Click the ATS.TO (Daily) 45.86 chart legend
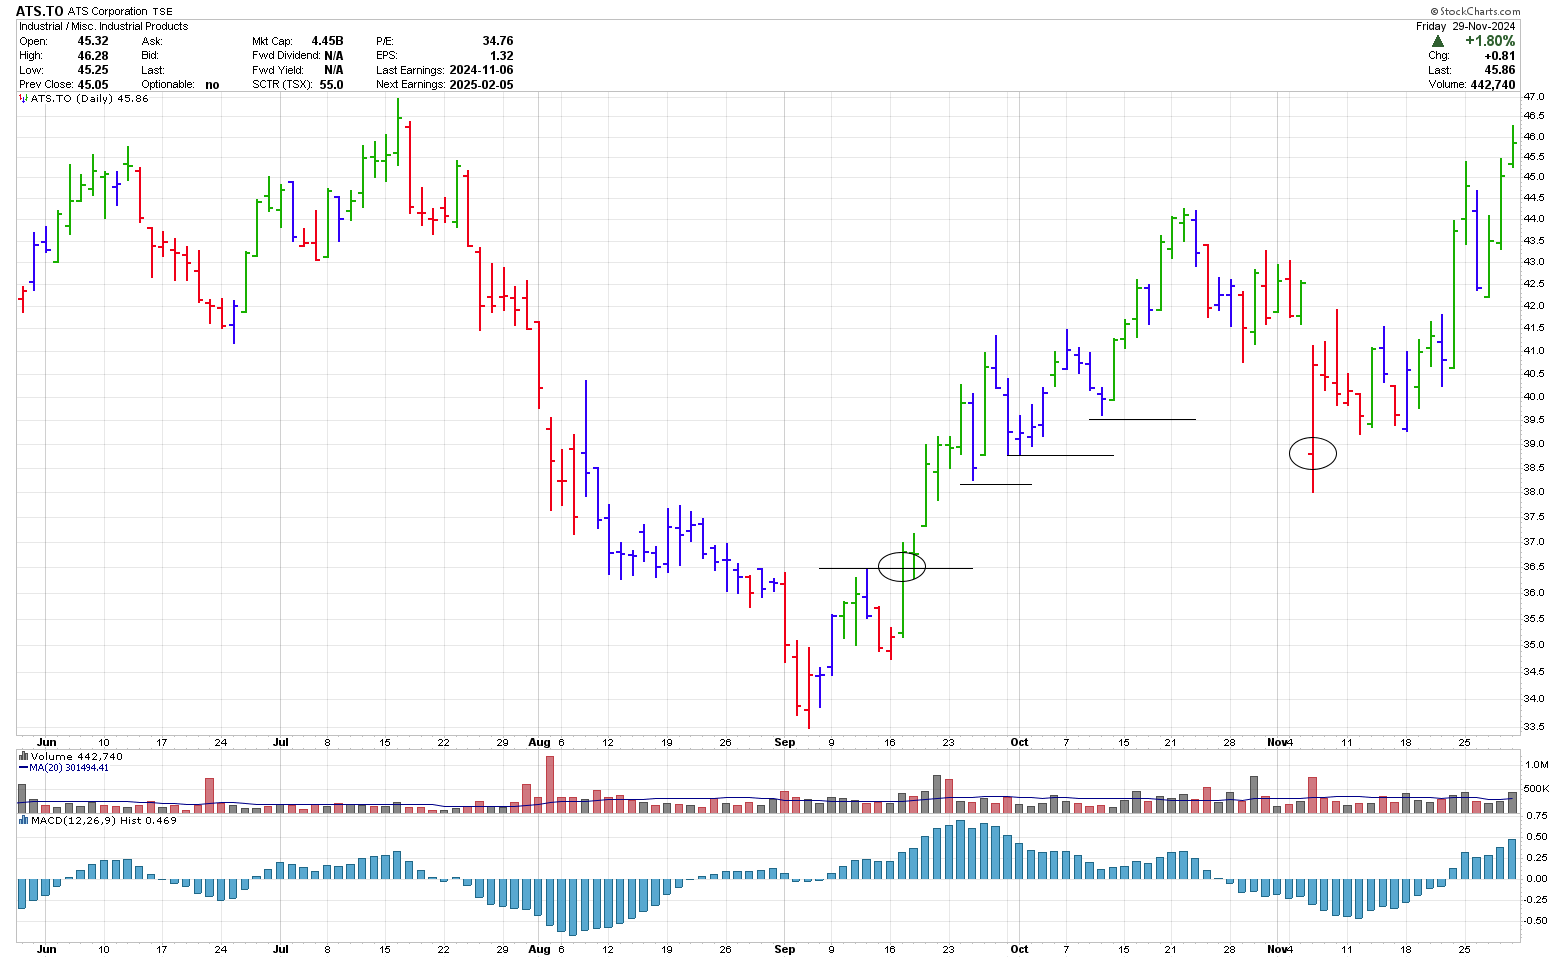This screenshot has width=1565, height=958. click(x=90, y=99)
